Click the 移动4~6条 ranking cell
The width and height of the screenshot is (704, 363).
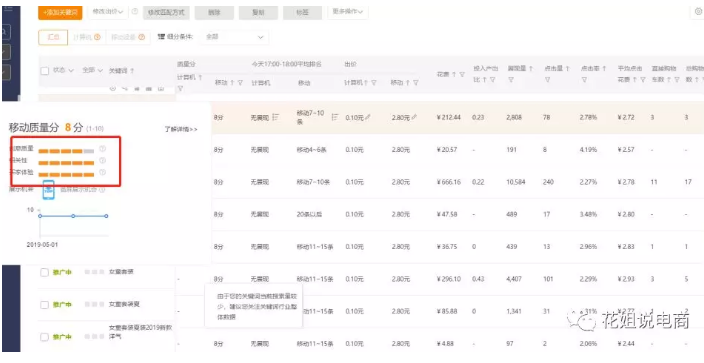(x=313, y=150)
